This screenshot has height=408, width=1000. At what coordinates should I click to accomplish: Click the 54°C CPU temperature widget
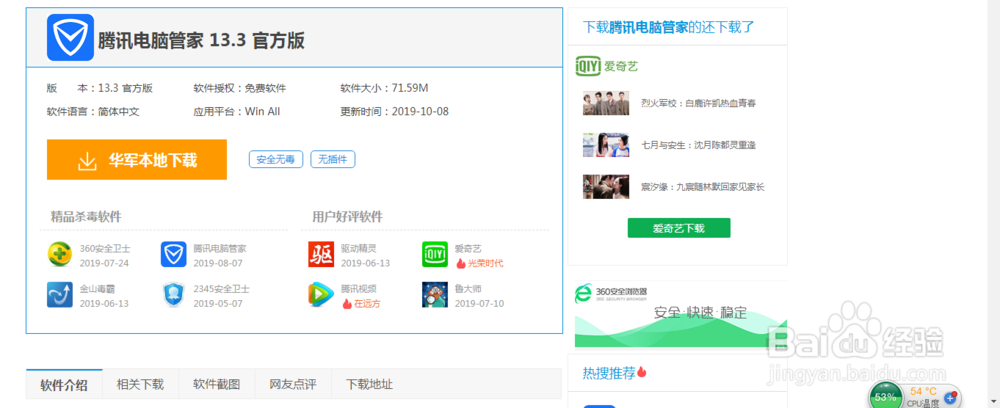(x=923, y=397)
